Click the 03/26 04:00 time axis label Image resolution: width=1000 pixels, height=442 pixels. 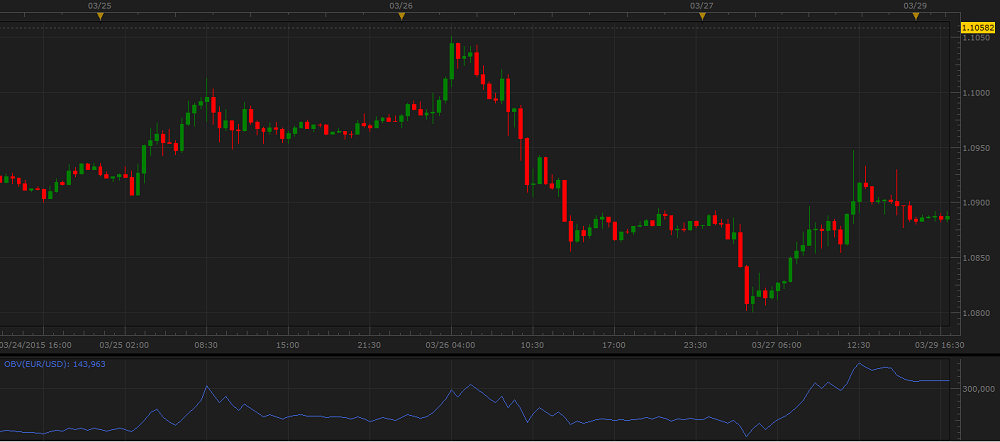pyautogui.click(x=450, y=345)
